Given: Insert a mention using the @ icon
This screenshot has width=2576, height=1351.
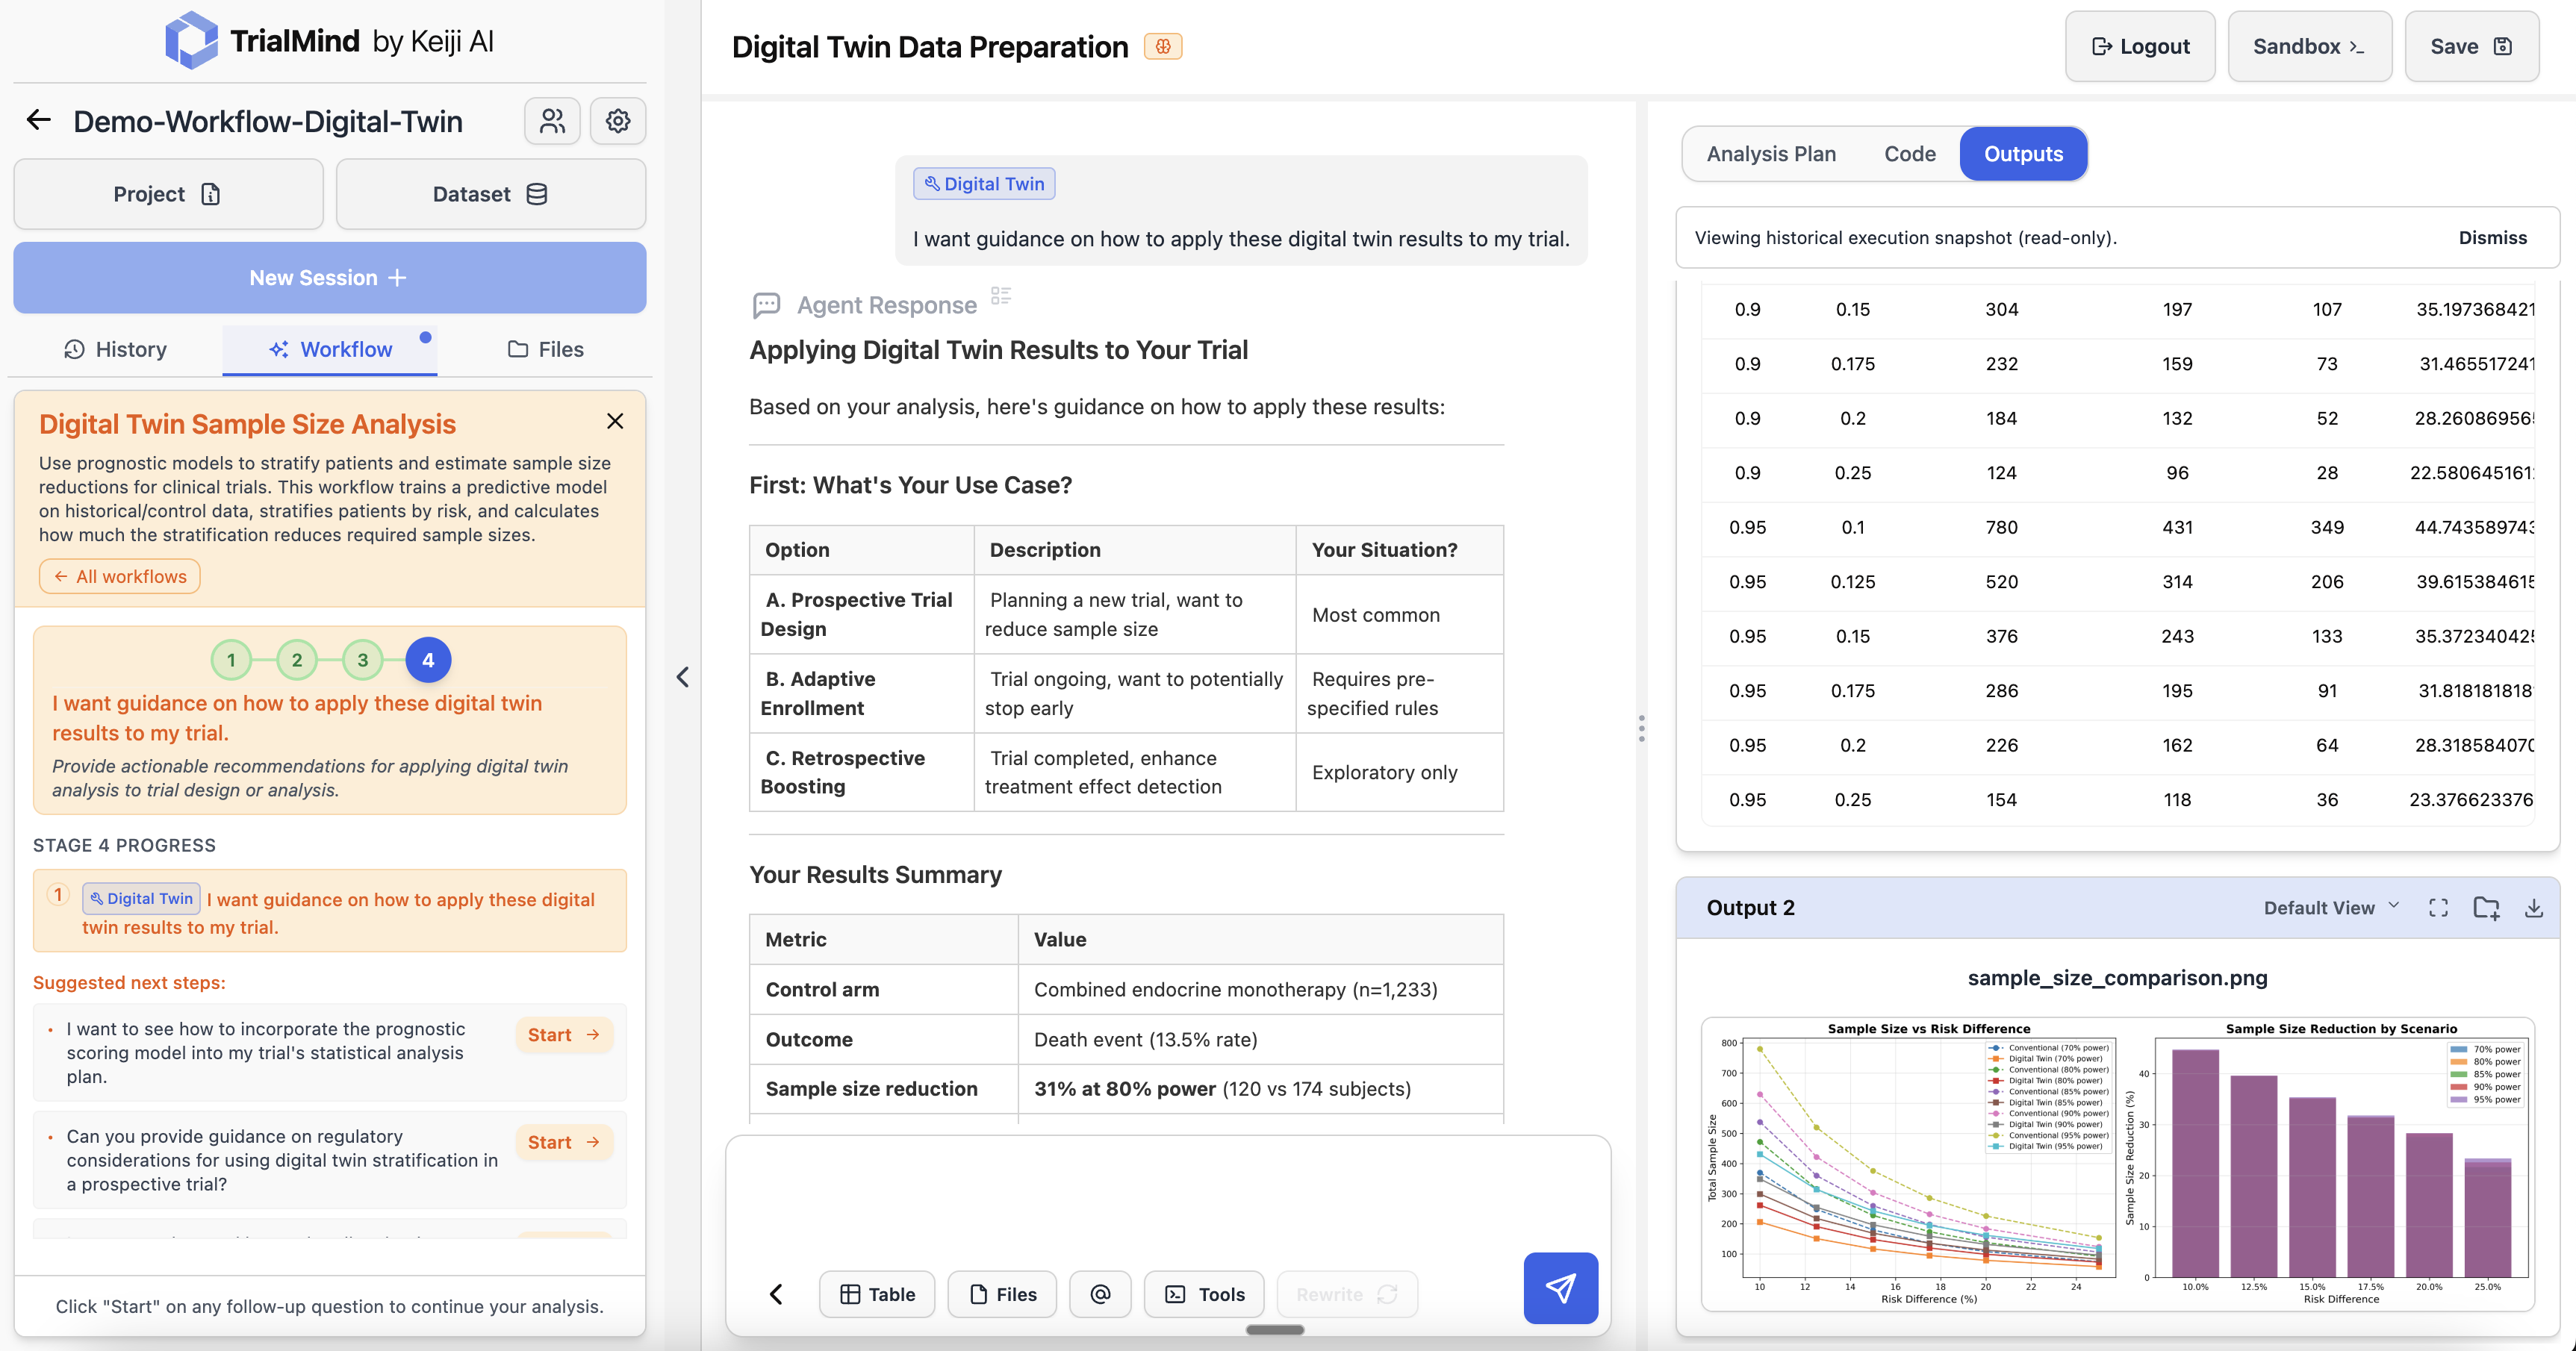Looking at the screenshot, I should (1100, 1293).
